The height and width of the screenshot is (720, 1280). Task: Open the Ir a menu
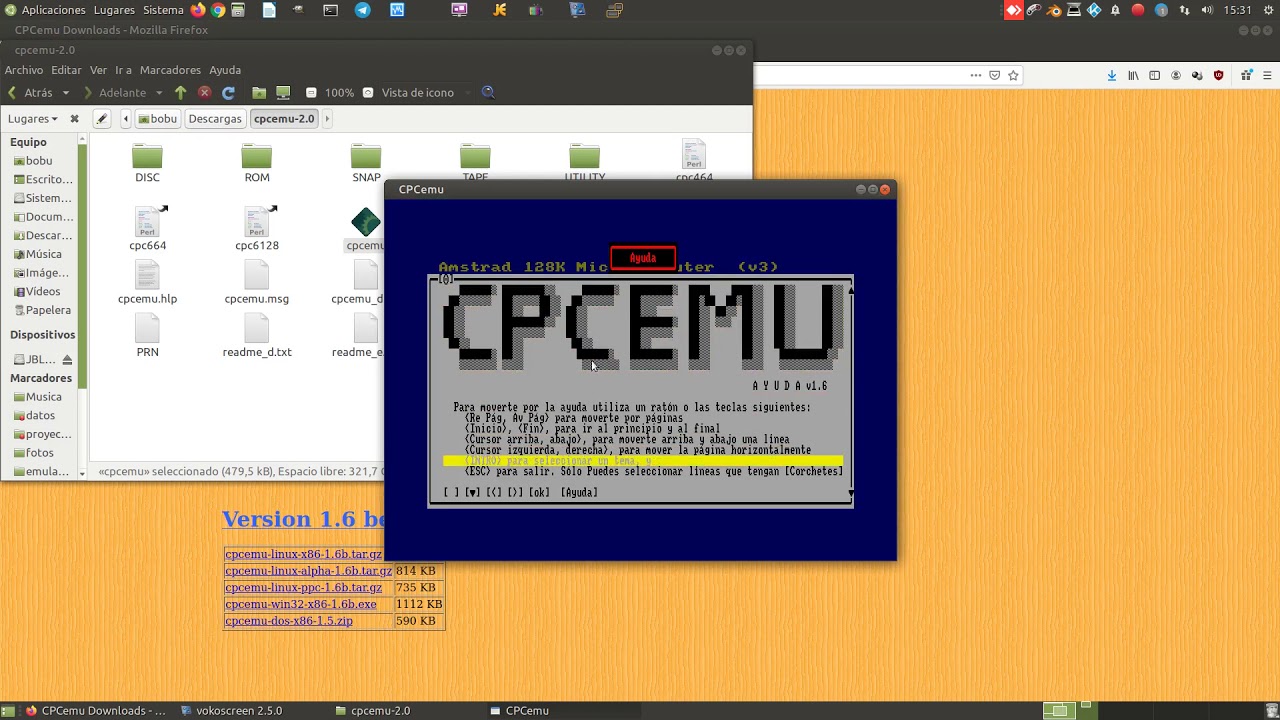[x=123, y=70]
